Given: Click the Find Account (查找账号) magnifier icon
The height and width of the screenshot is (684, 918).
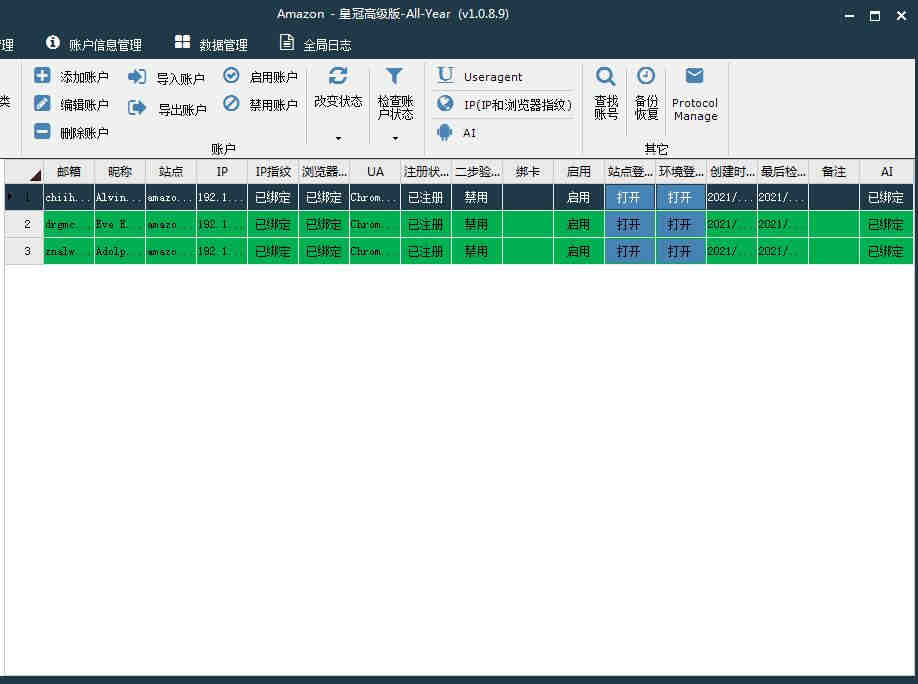Looking at the screenshot, I should point(605,77).
